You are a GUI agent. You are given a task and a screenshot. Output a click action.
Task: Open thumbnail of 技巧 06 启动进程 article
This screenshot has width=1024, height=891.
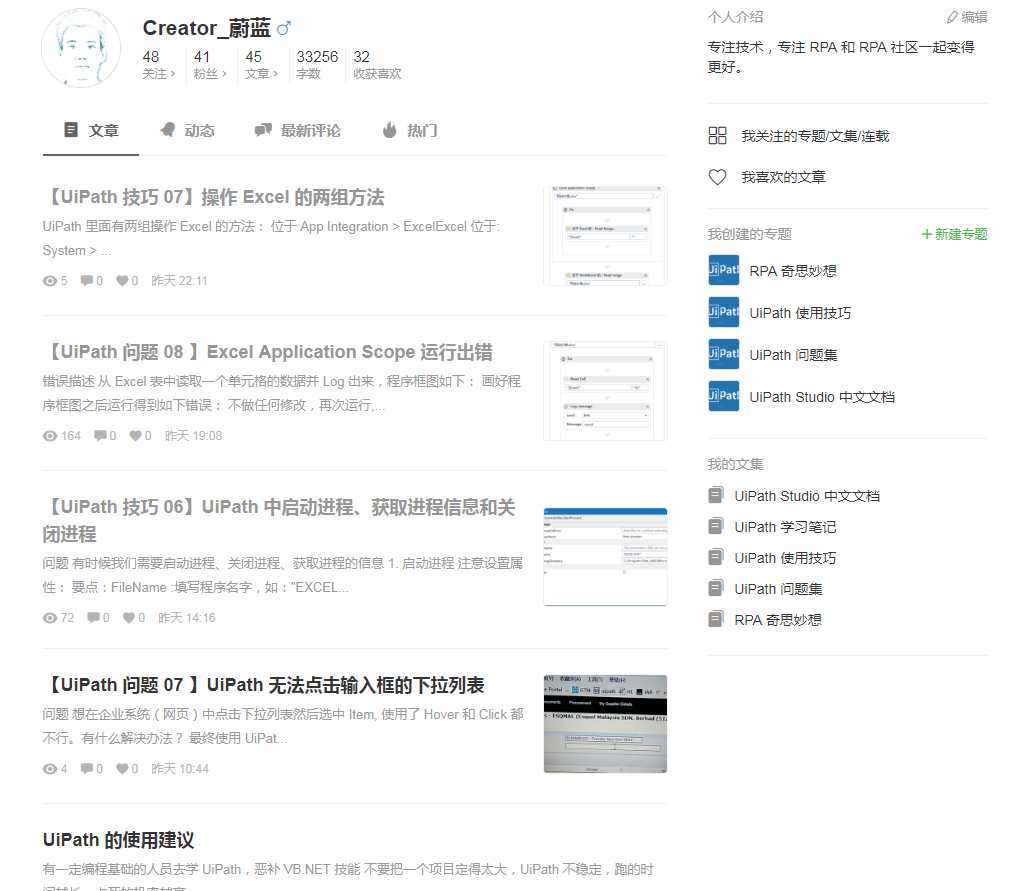click(605, 557)
